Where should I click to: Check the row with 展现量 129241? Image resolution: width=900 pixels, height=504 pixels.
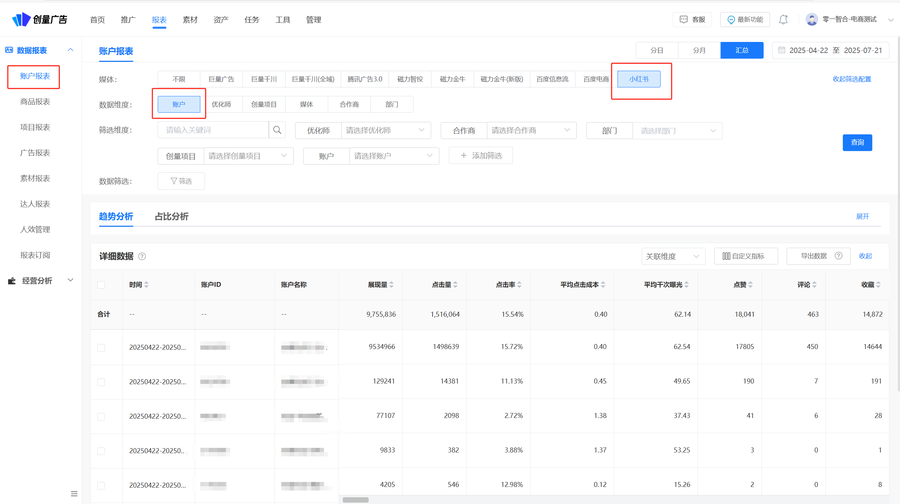point(101,382)
